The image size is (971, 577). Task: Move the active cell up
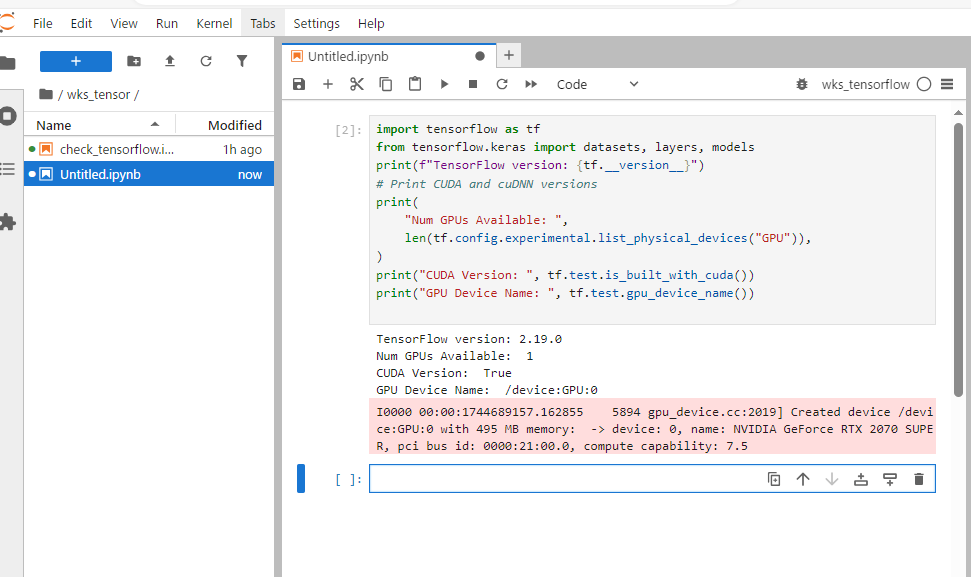pos(803,479)
